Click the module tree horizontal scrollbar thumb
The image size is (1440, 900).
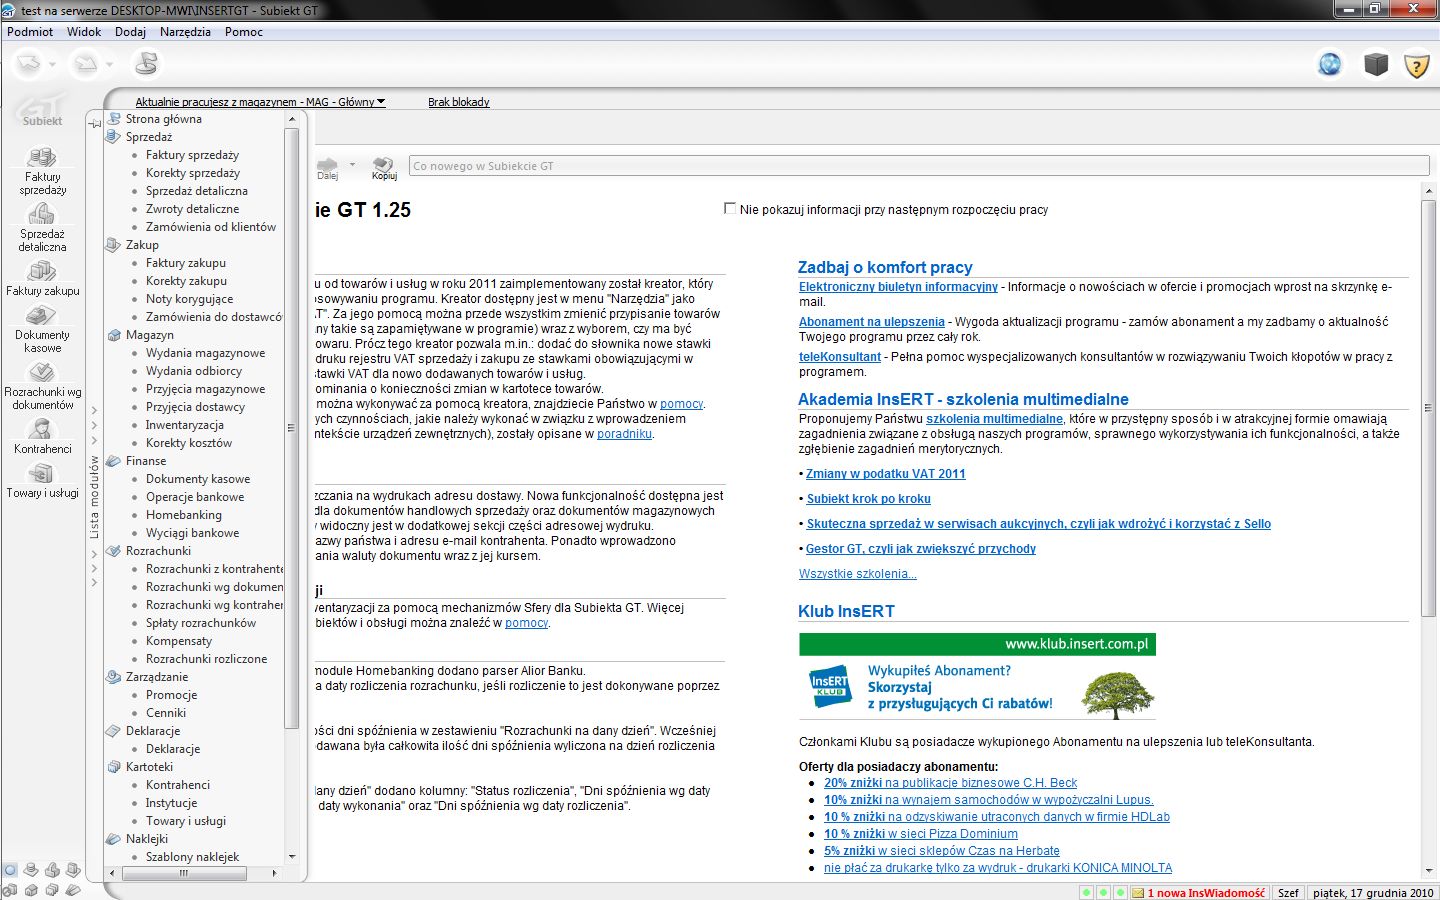click(184, 873)
